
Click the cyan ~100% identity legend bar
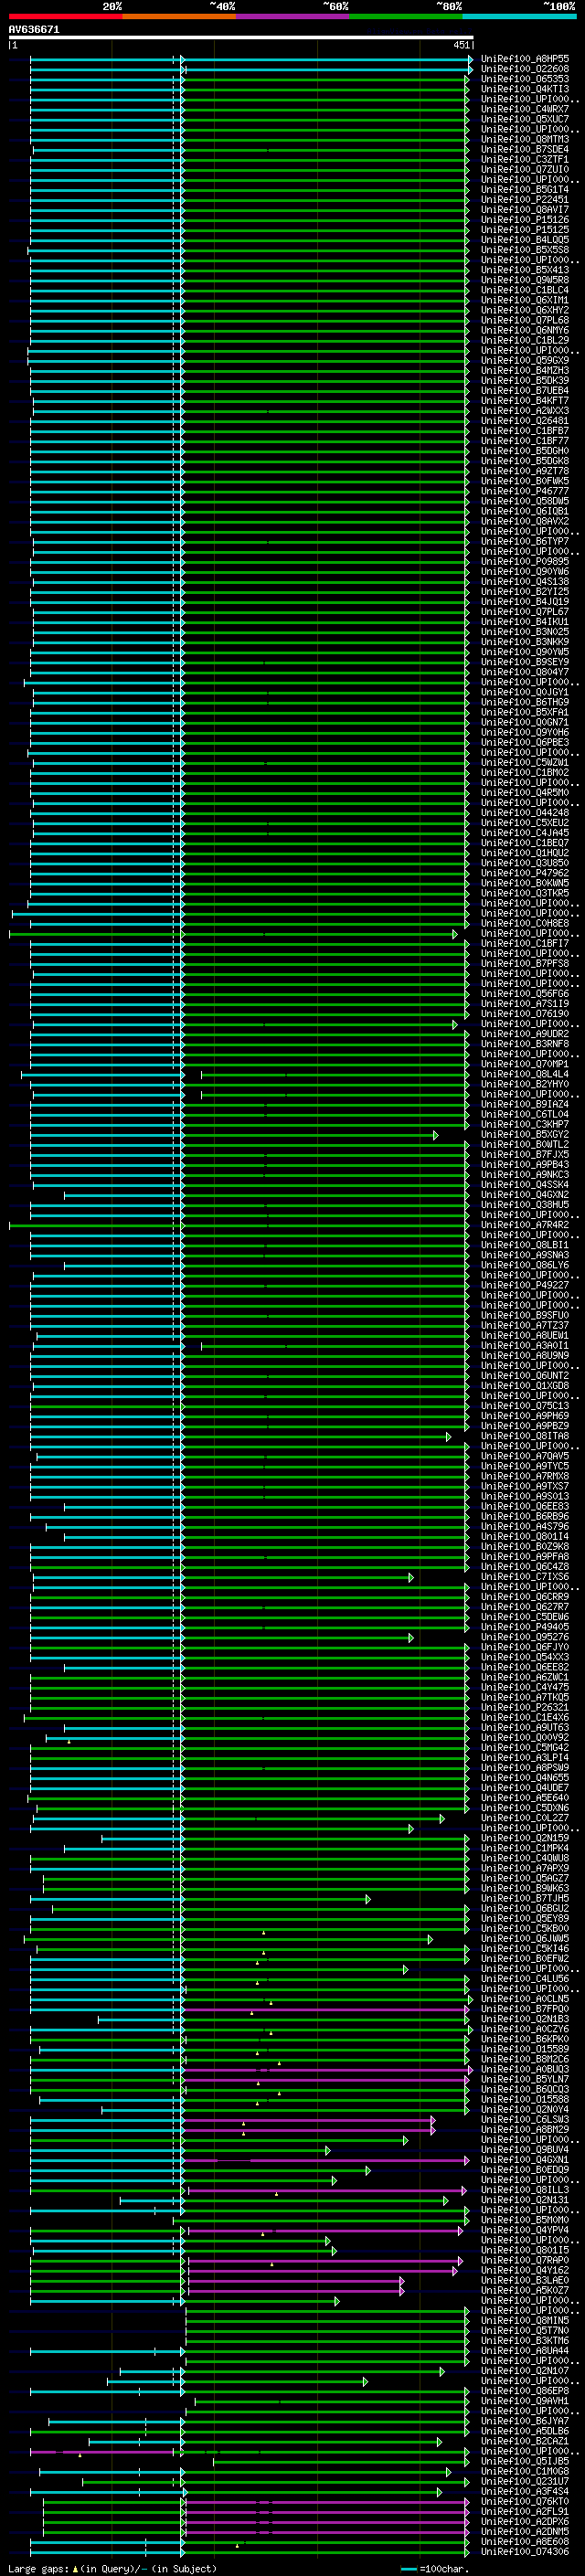519,16
